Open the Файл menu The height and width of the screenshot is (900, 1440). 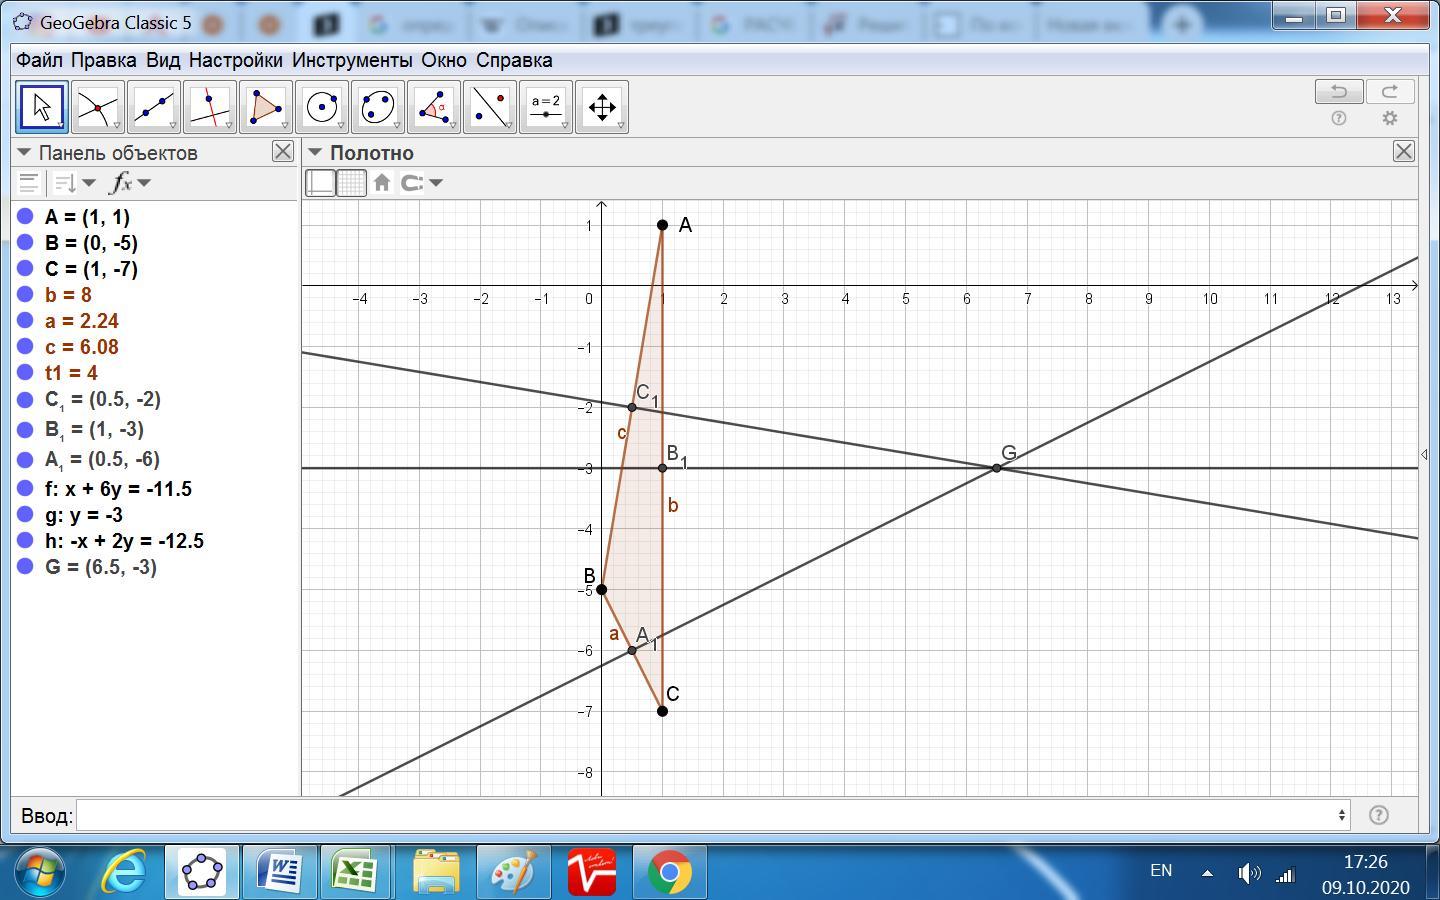[39, 60]
